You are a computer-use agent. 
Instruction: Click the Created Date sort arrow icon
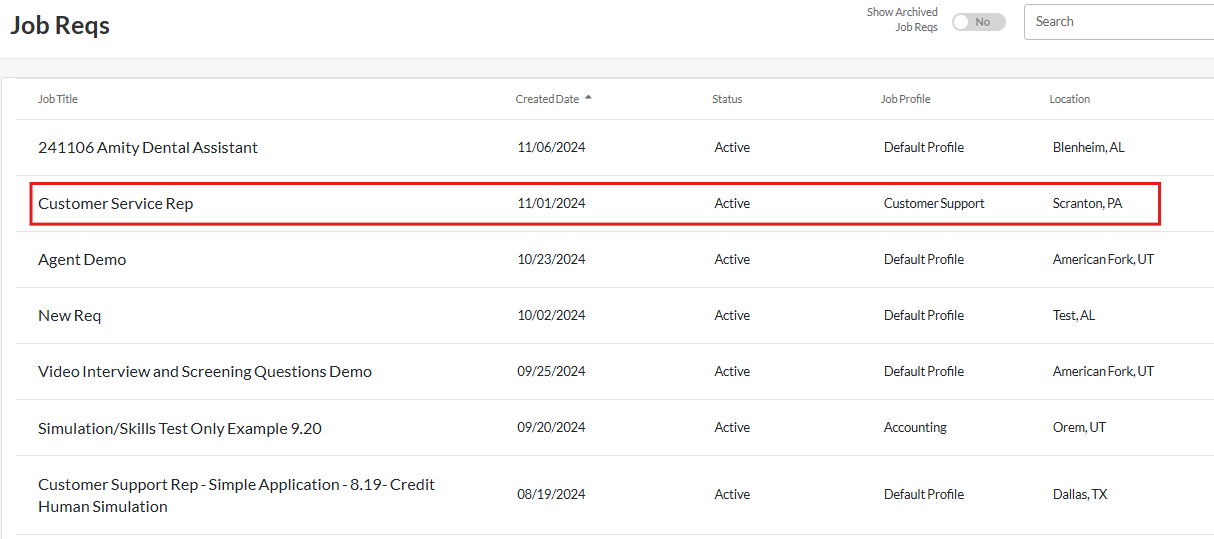(588, 98)
